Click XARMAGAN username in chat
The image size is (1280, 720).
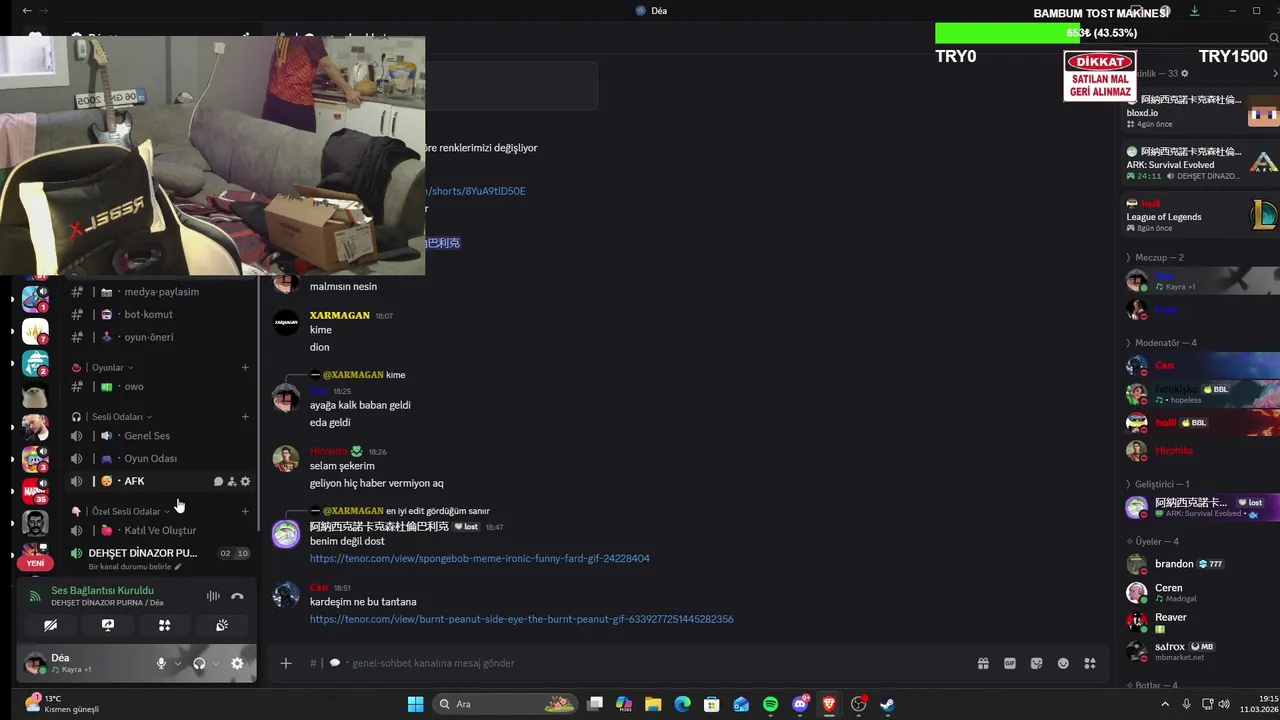pyautogui.click(x=339, y=316)
